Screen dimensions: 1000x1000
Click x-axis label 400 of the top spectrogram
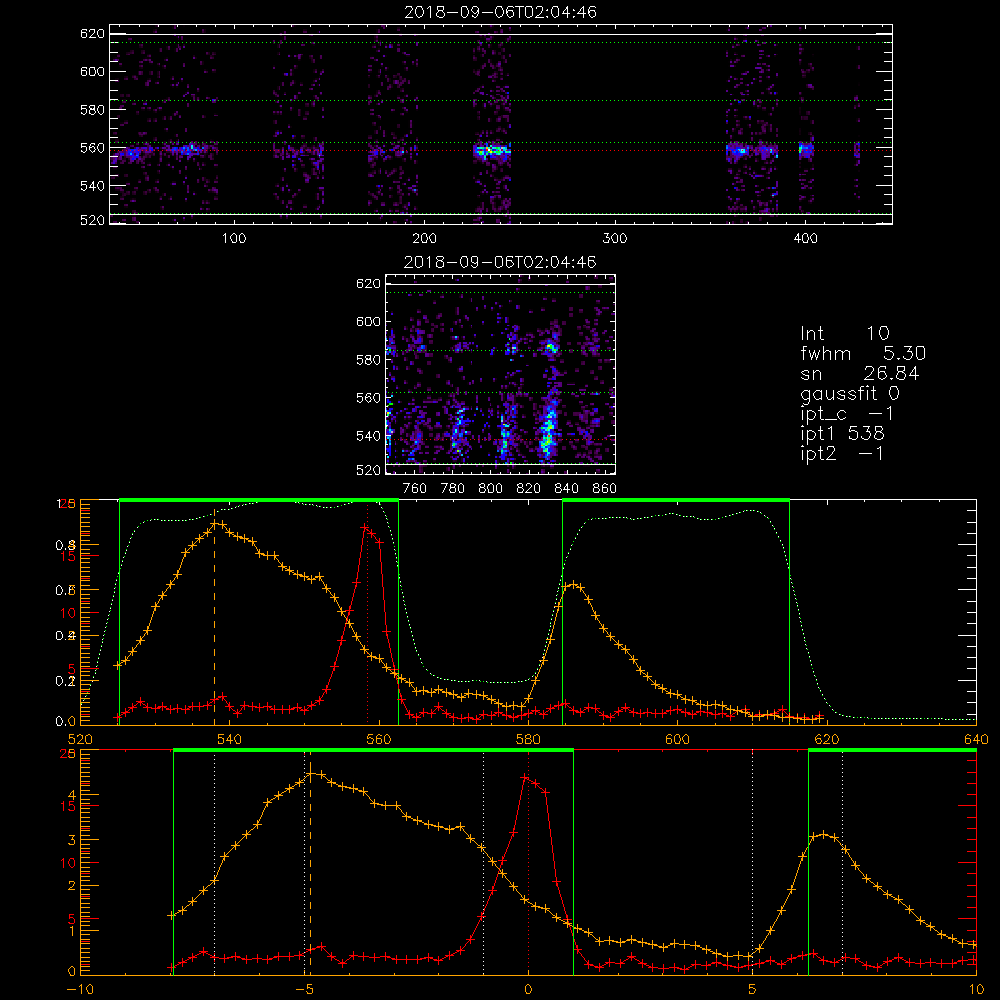tap(805, 239)
